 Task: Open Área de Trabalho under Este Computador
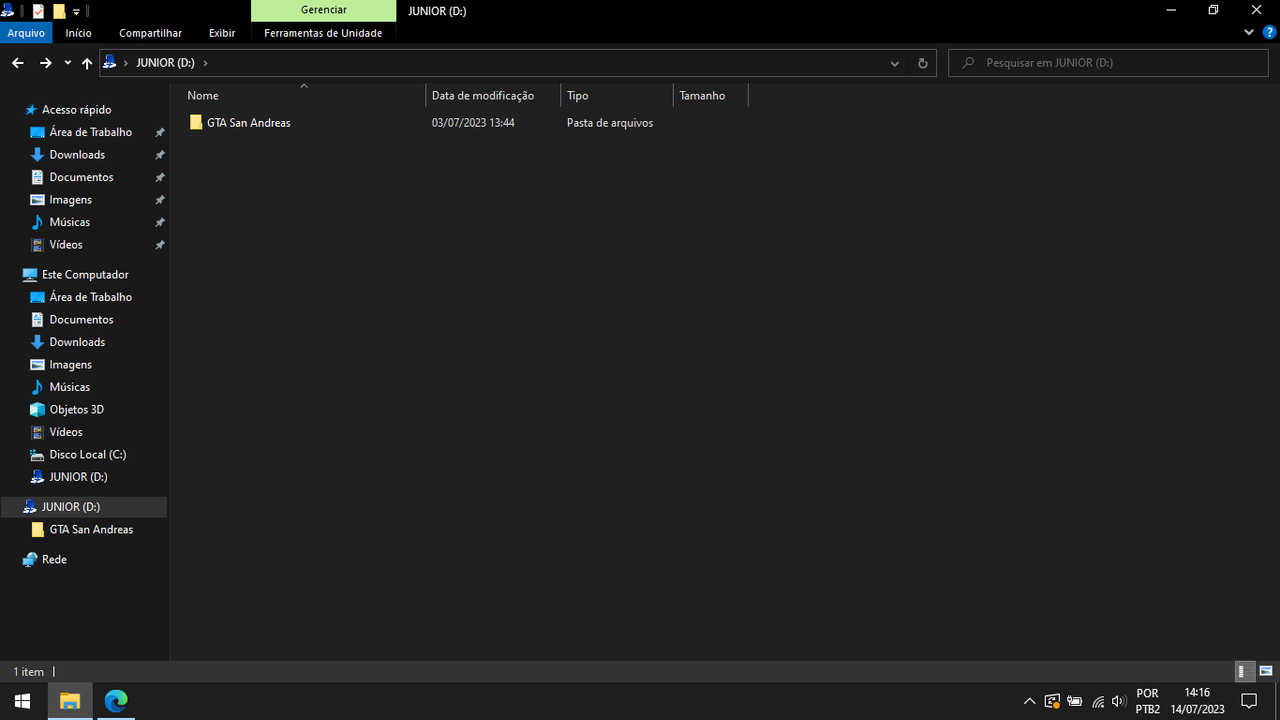90,297
